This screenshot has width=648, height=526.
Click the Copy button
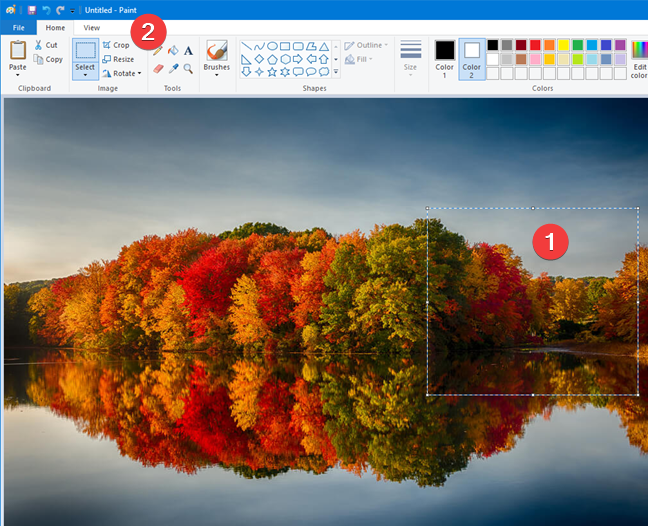coord(48,59)
